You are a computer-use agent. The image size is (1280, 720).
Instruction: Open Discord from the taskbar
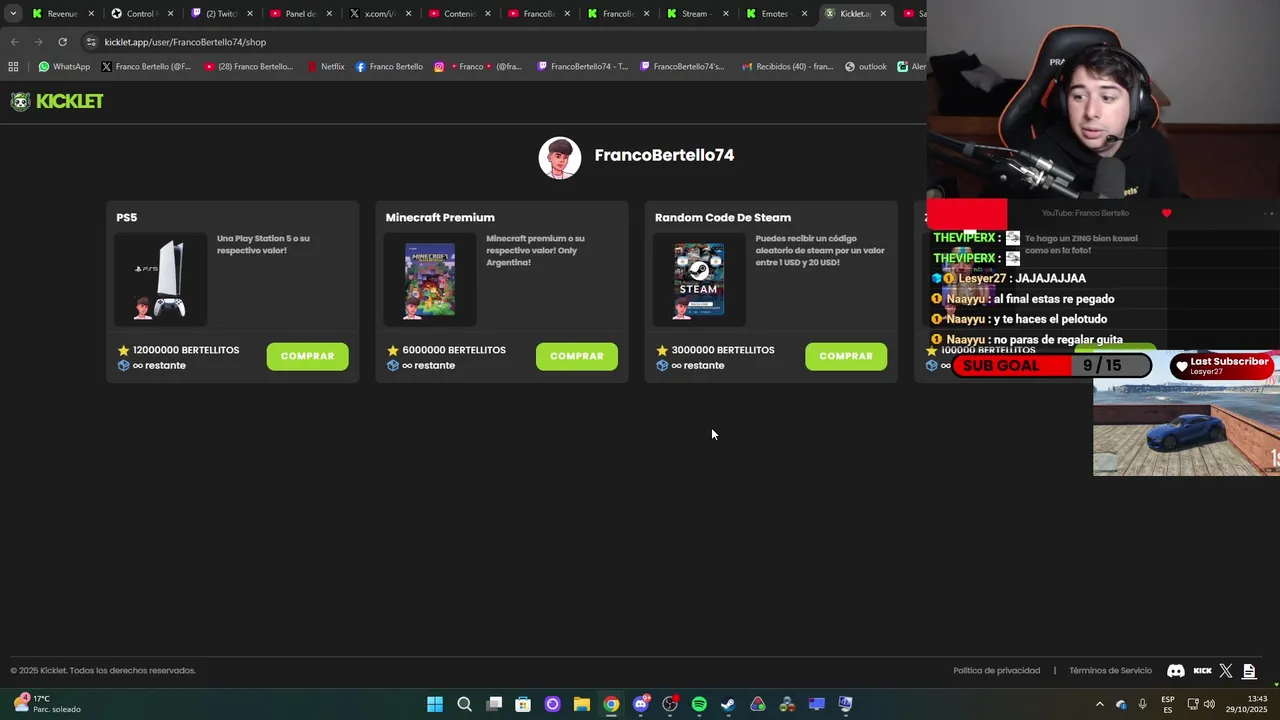click(x=641, y=704)
